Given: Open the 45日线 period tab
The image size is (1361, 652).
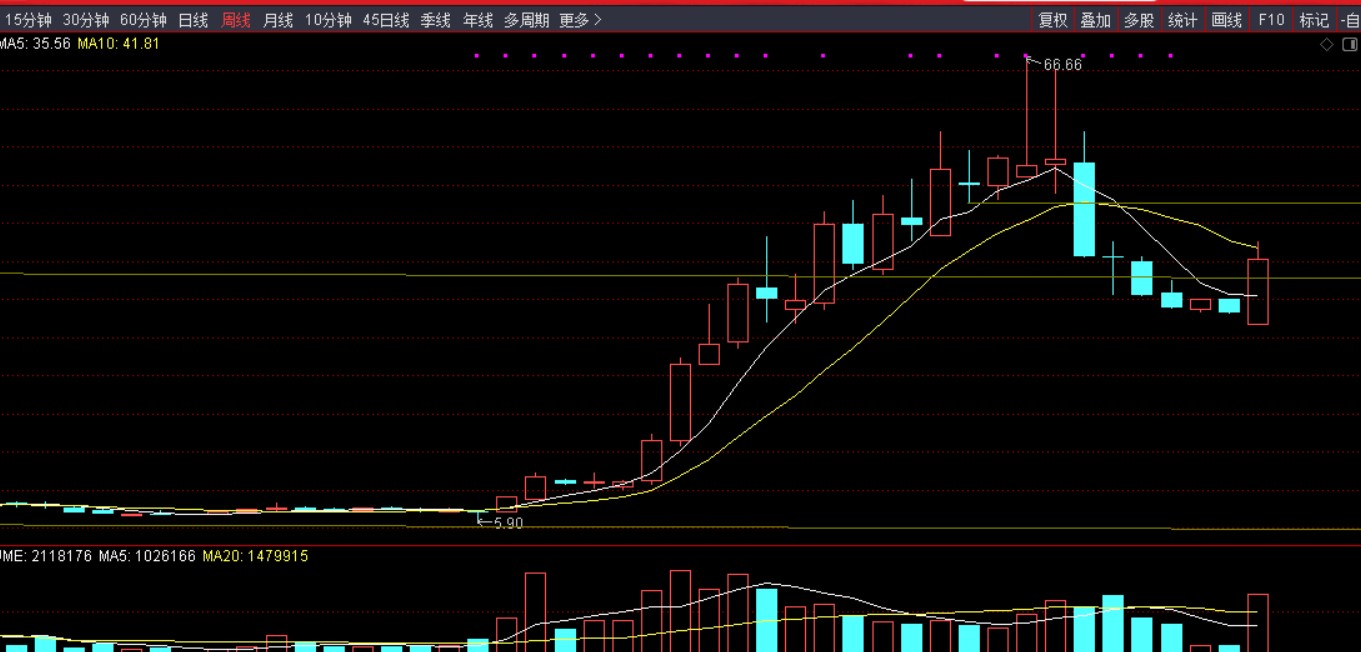Looking at the screenshot, I should [x=386, y=20].
